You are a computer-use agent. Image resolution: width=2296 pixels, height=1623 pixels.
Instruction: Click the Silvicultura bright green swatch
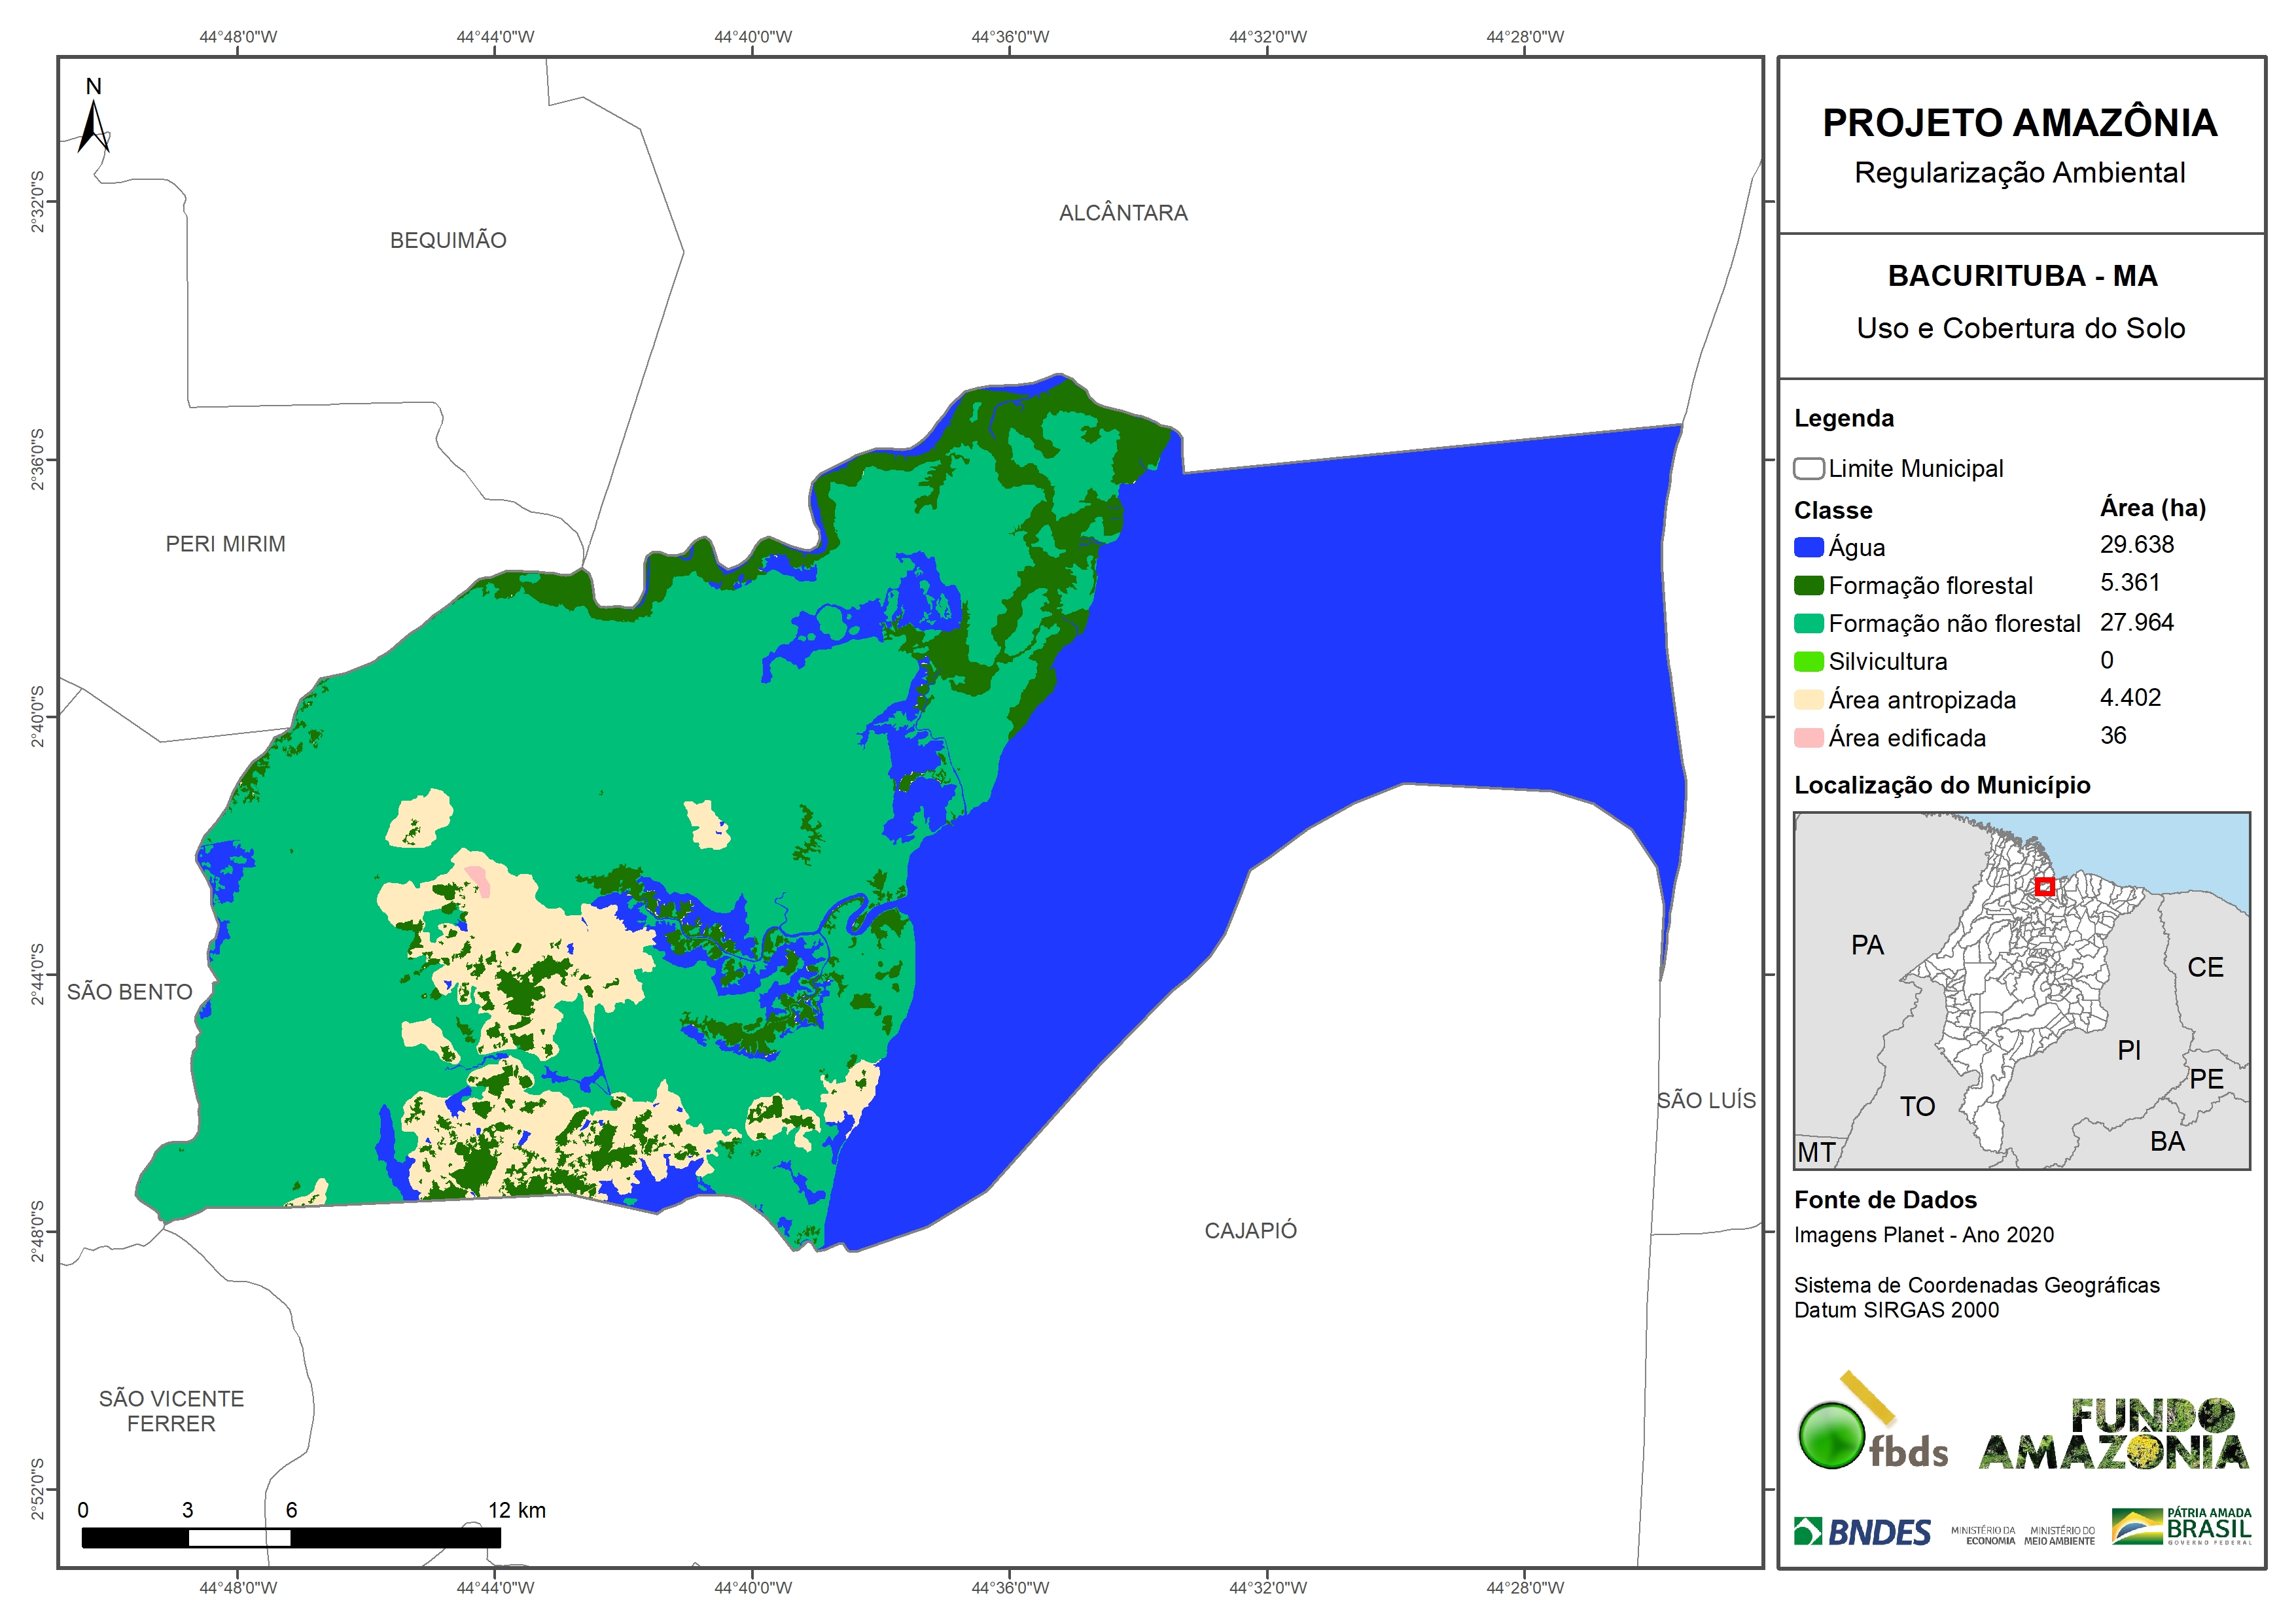click(x=1808, y=661)
